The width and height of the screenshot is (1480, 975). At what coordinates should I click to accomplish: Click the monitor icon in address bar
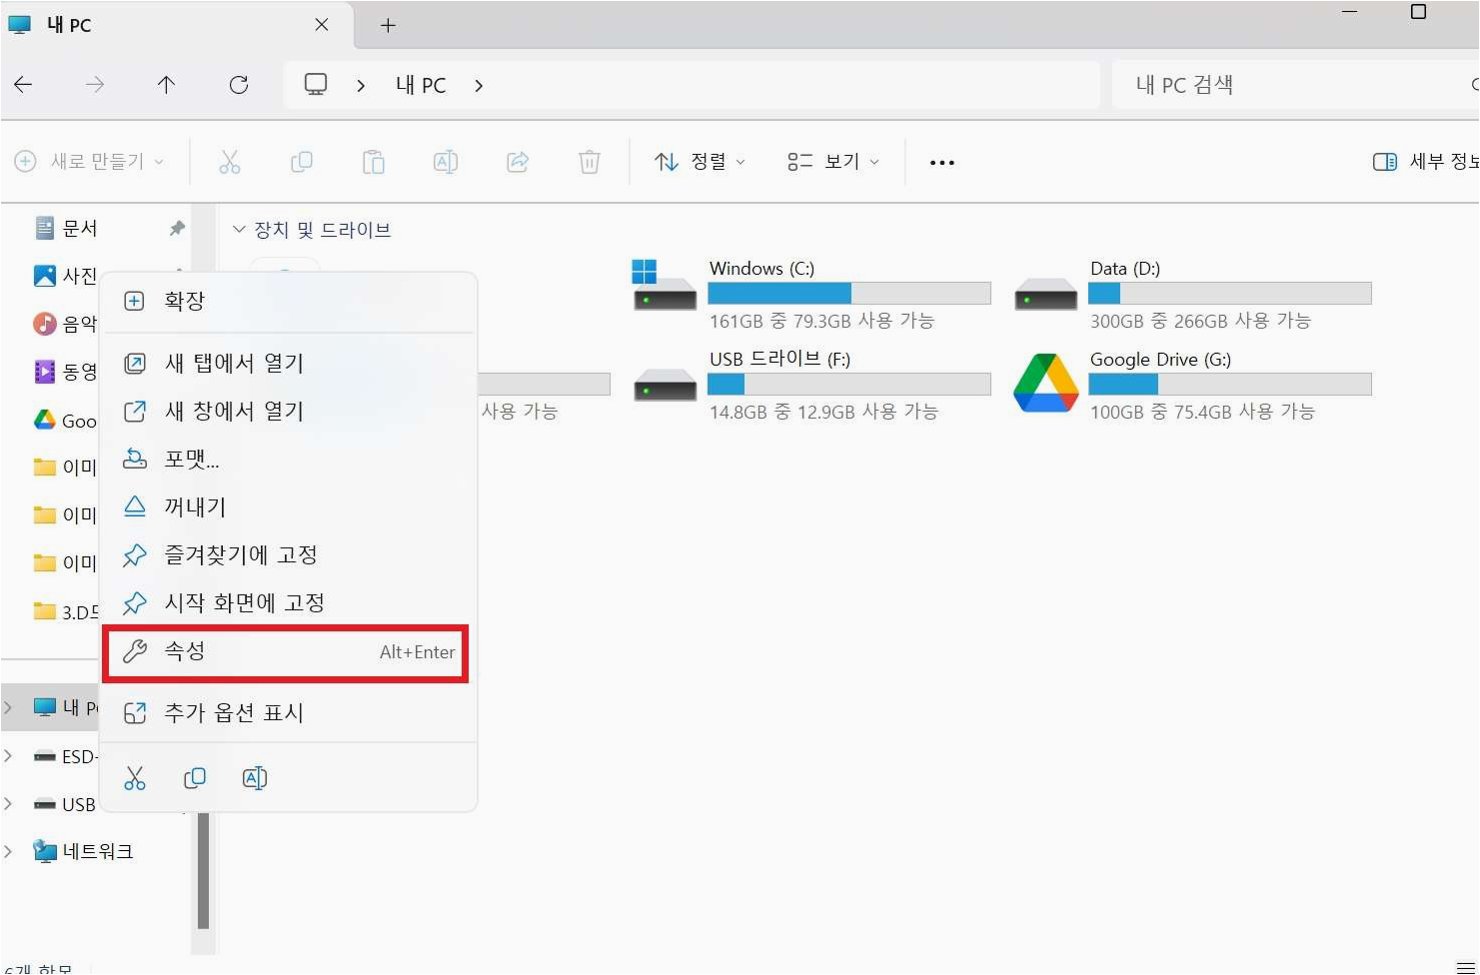[316, 85]
